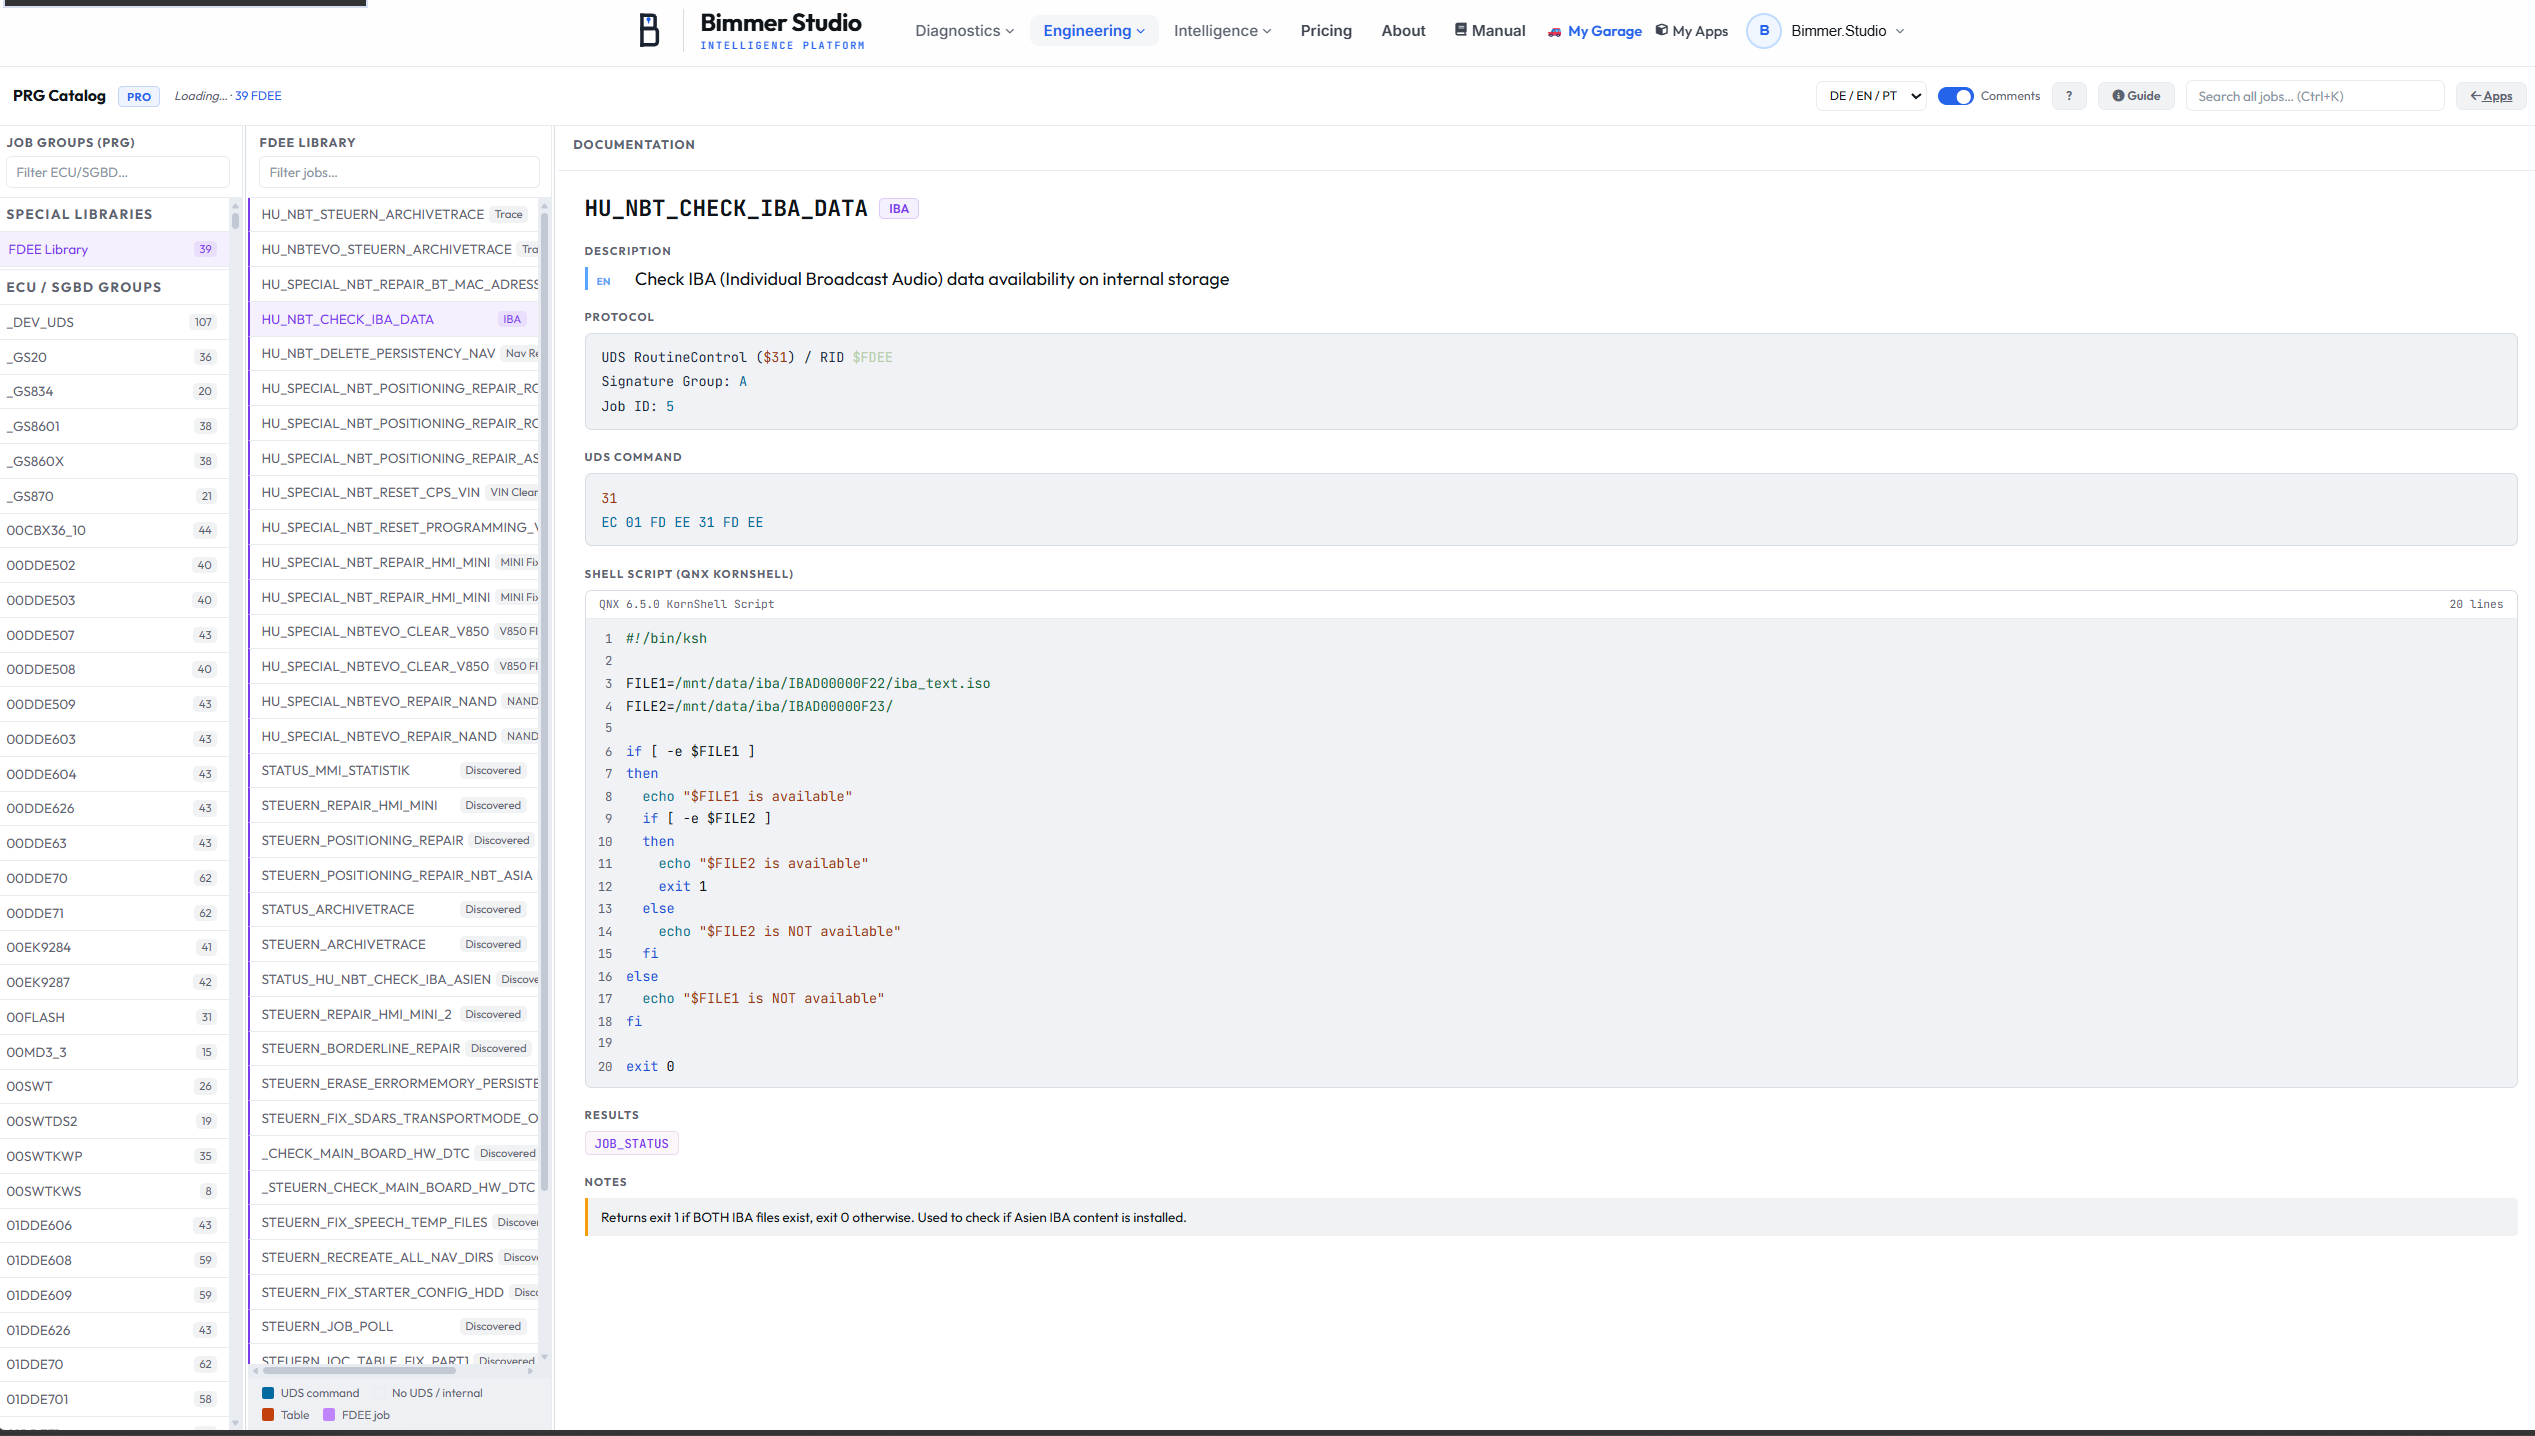Toggle the Comments switch
Viewport: 2535px width, 1436px height.
[x=1955, y=96]
